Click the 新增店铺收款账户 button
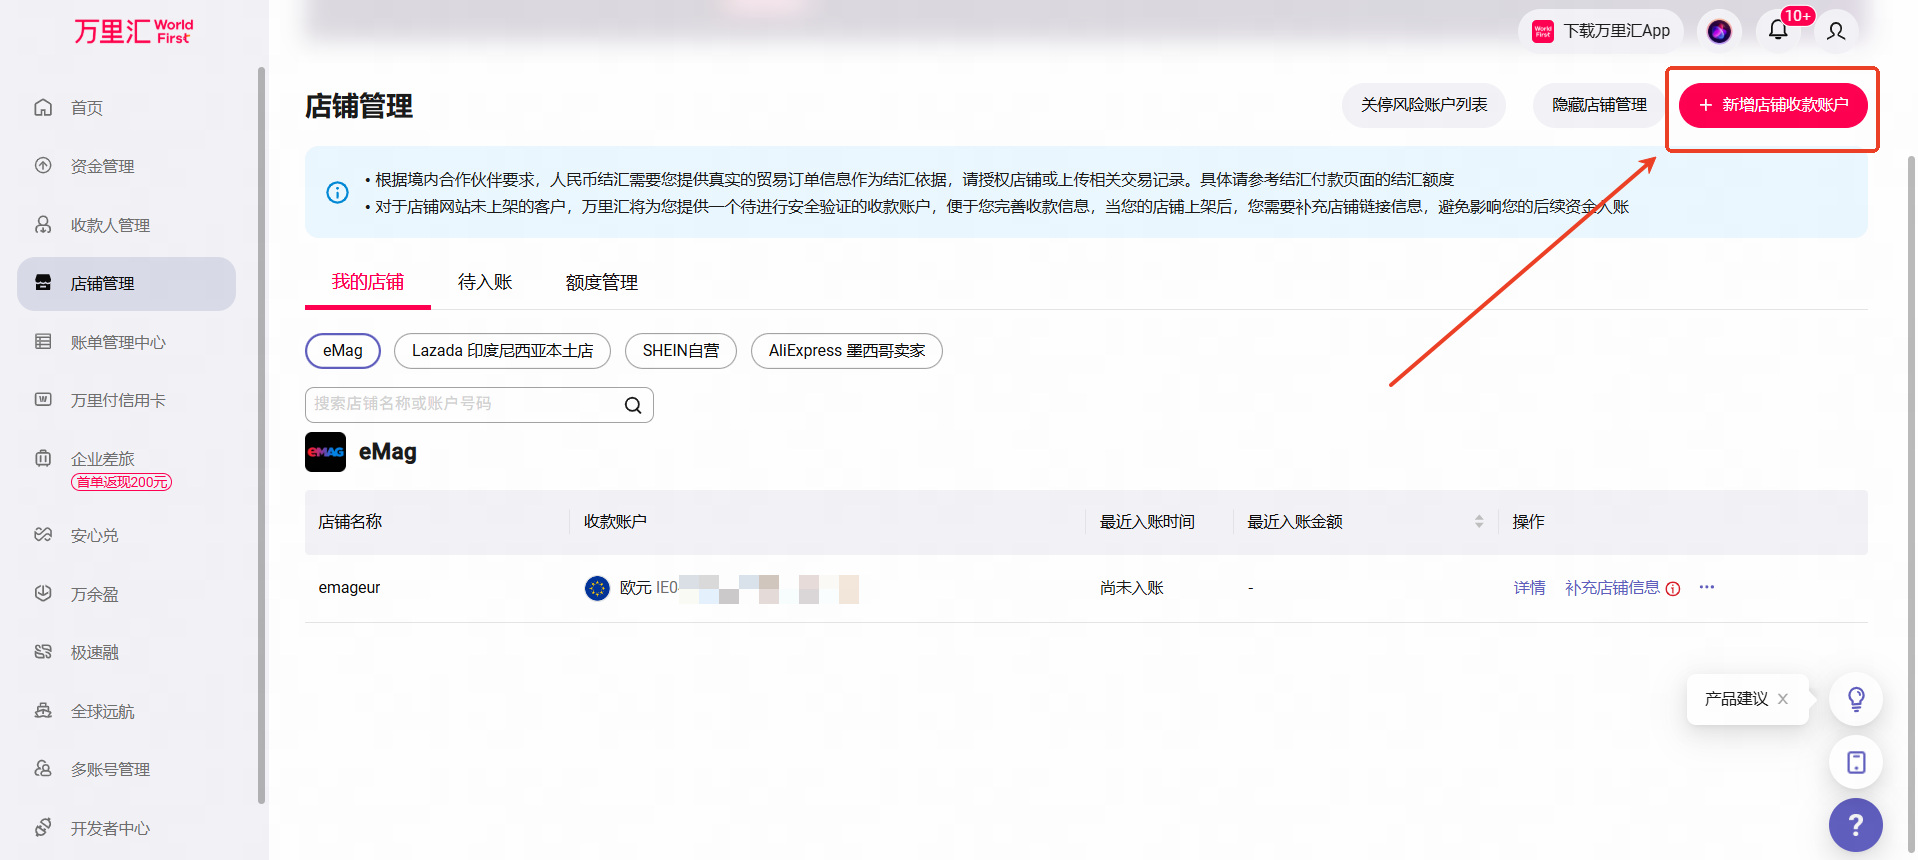This screenshot has height=860, width=1918. (1773, 105)
